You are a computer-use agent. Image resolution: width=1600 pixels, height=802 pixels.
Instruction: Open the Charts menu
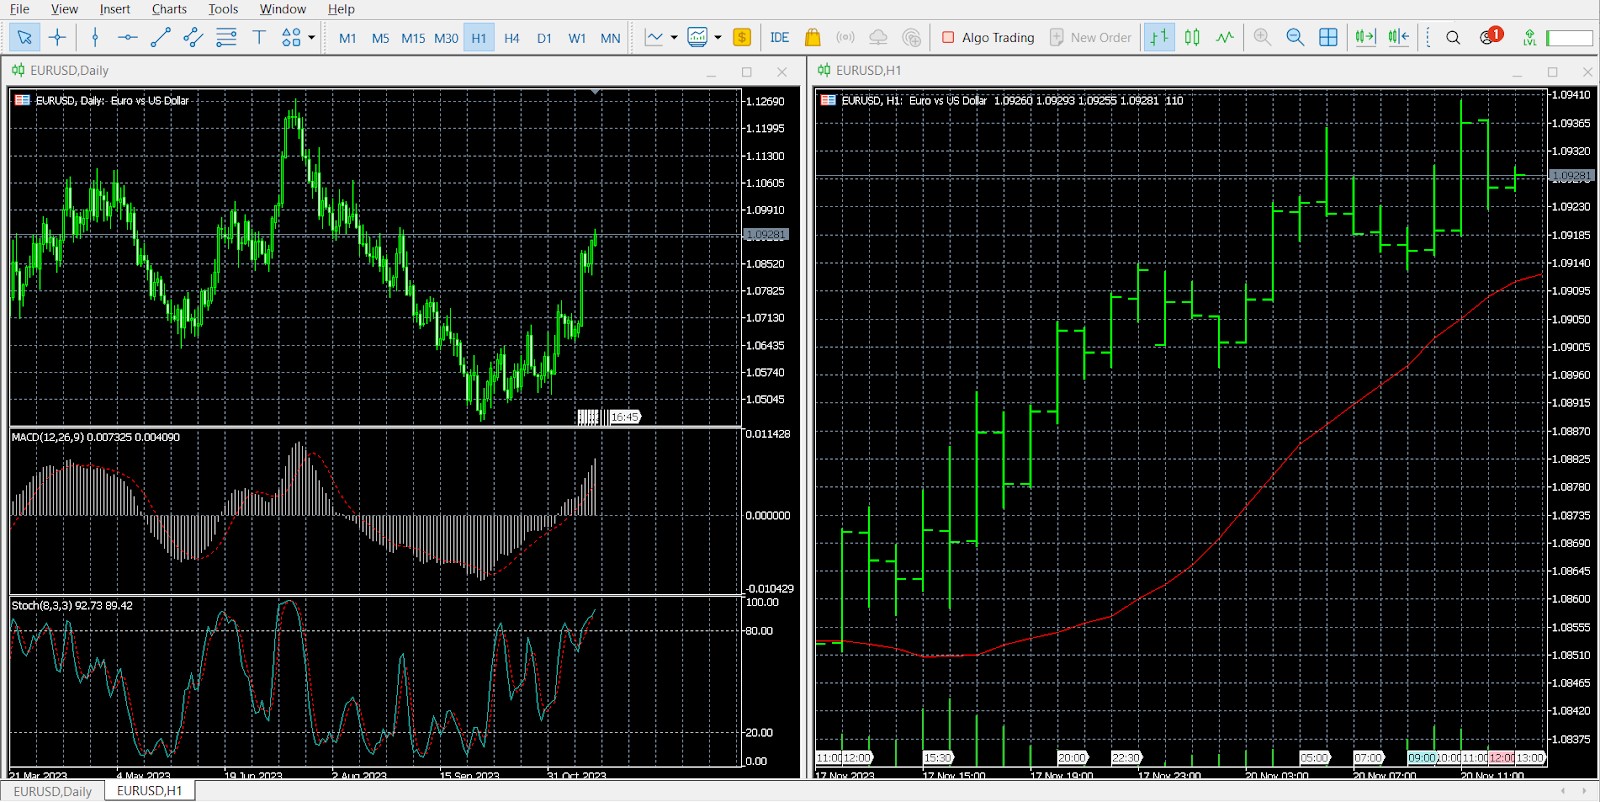click(169, 9)
